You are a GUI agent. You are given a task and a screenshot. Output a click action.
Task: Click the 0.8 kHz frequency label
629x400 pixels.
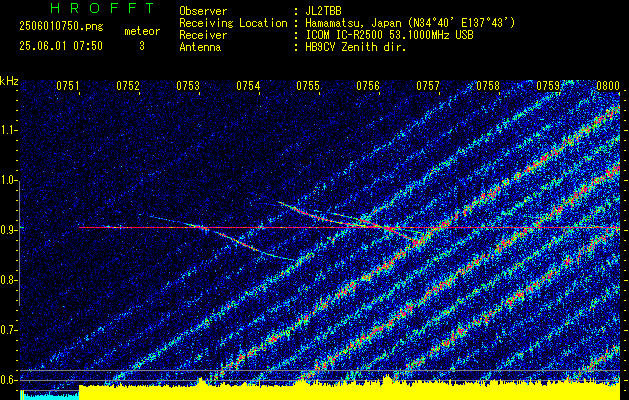click(x=8, y=280)
